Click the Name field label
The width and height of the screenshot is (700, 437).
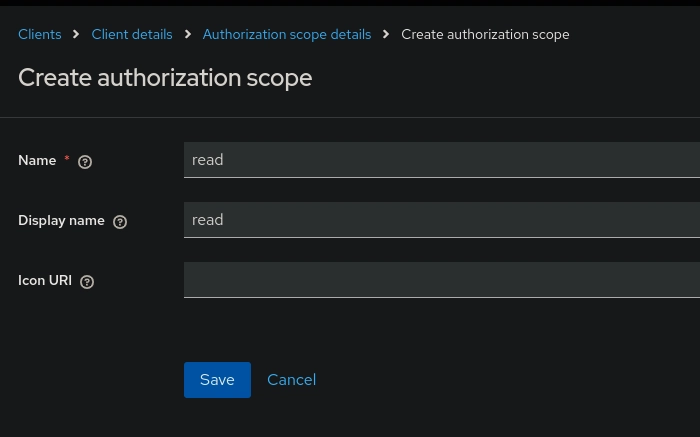tap(37, 160)
